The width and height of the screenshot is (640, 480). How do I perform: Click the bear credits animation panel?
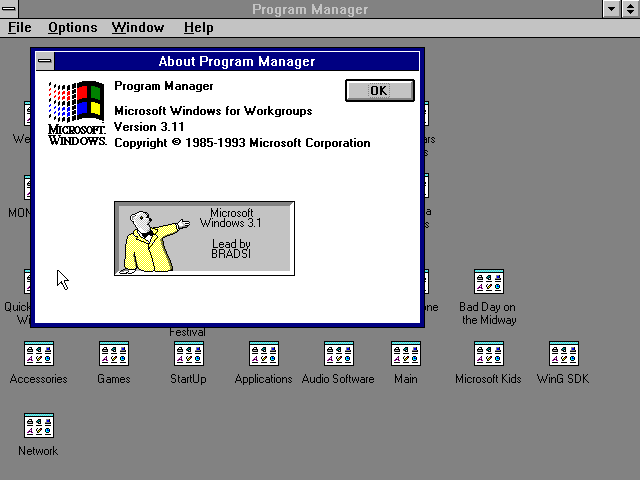[x=204, y=238]
